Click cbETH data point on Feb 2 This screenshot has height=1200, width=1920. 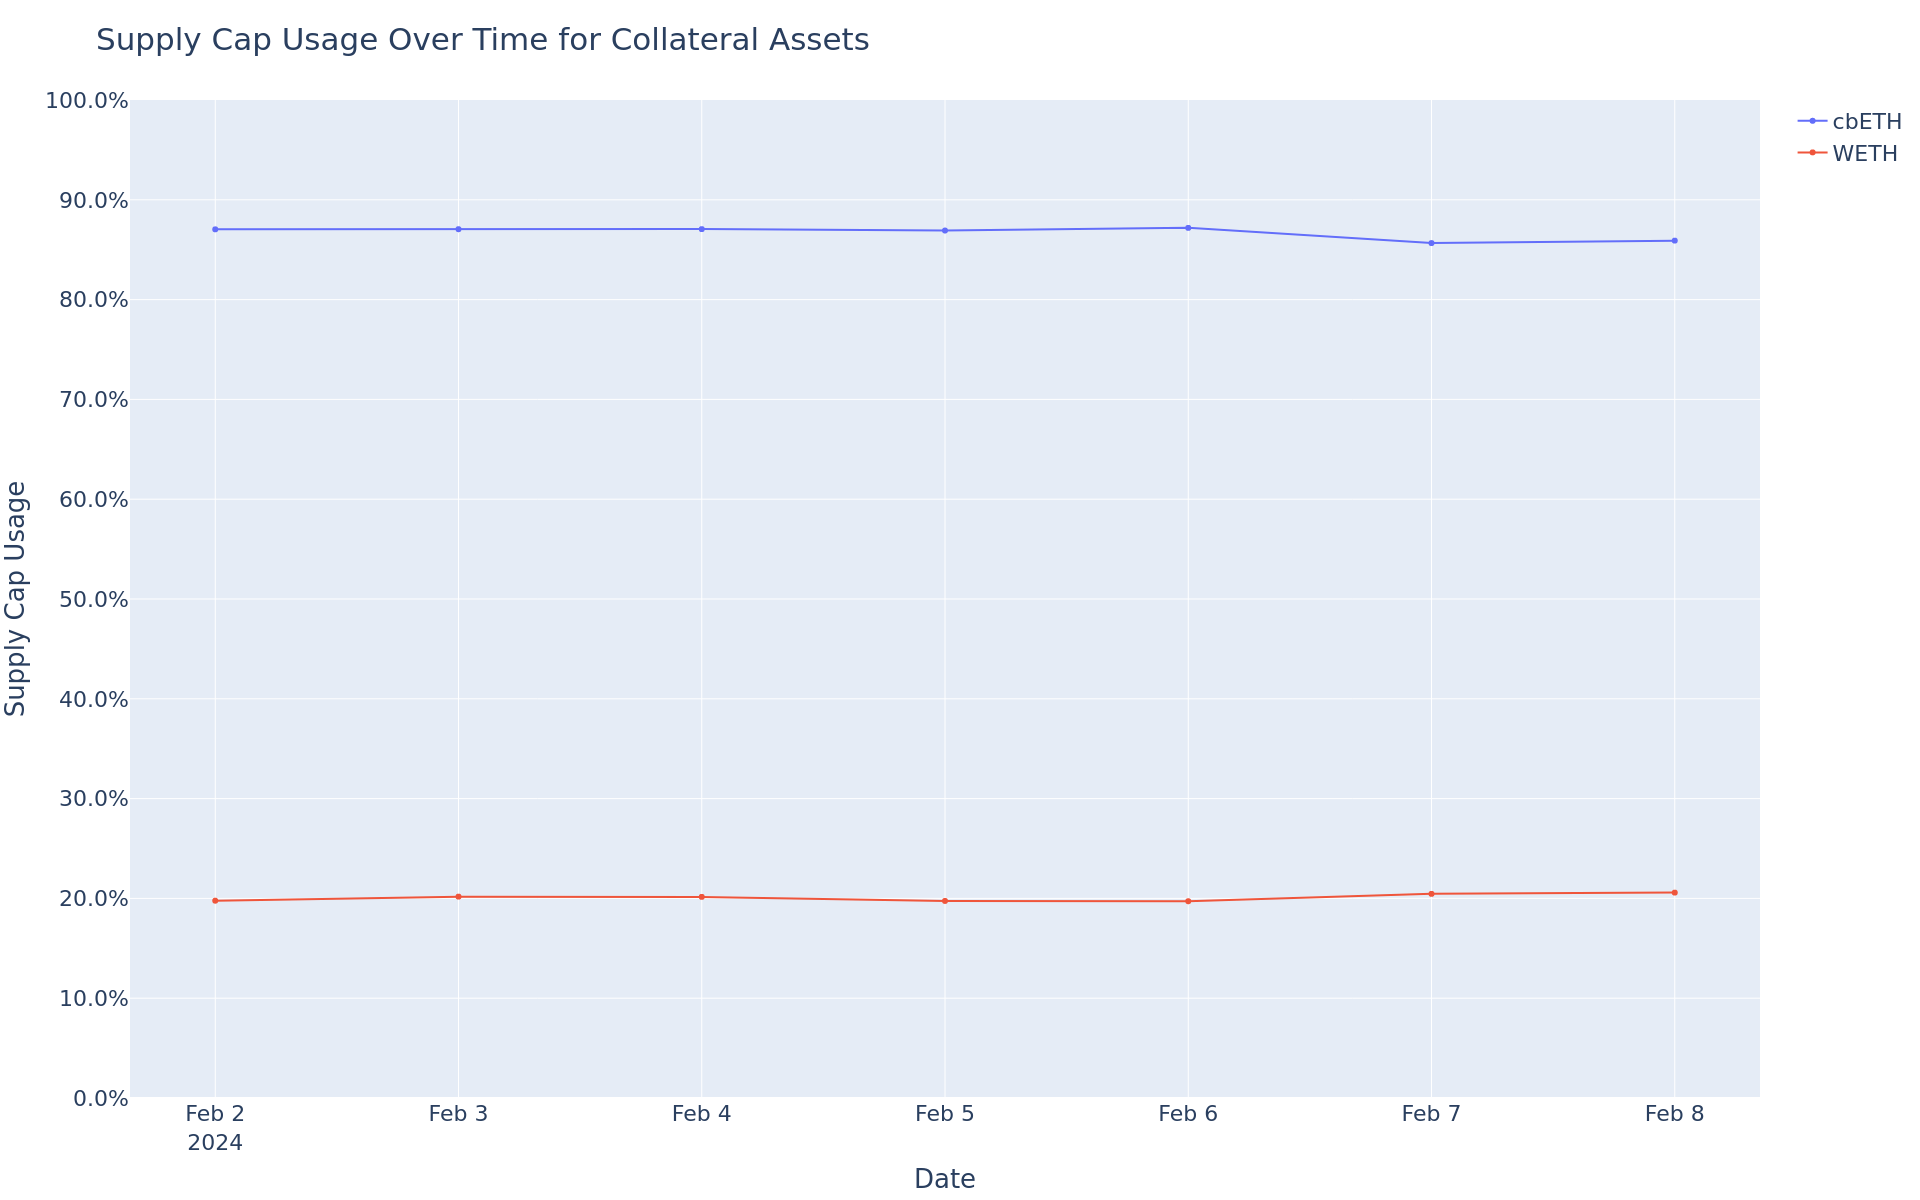pyautogui.click(x=215, y=229)
